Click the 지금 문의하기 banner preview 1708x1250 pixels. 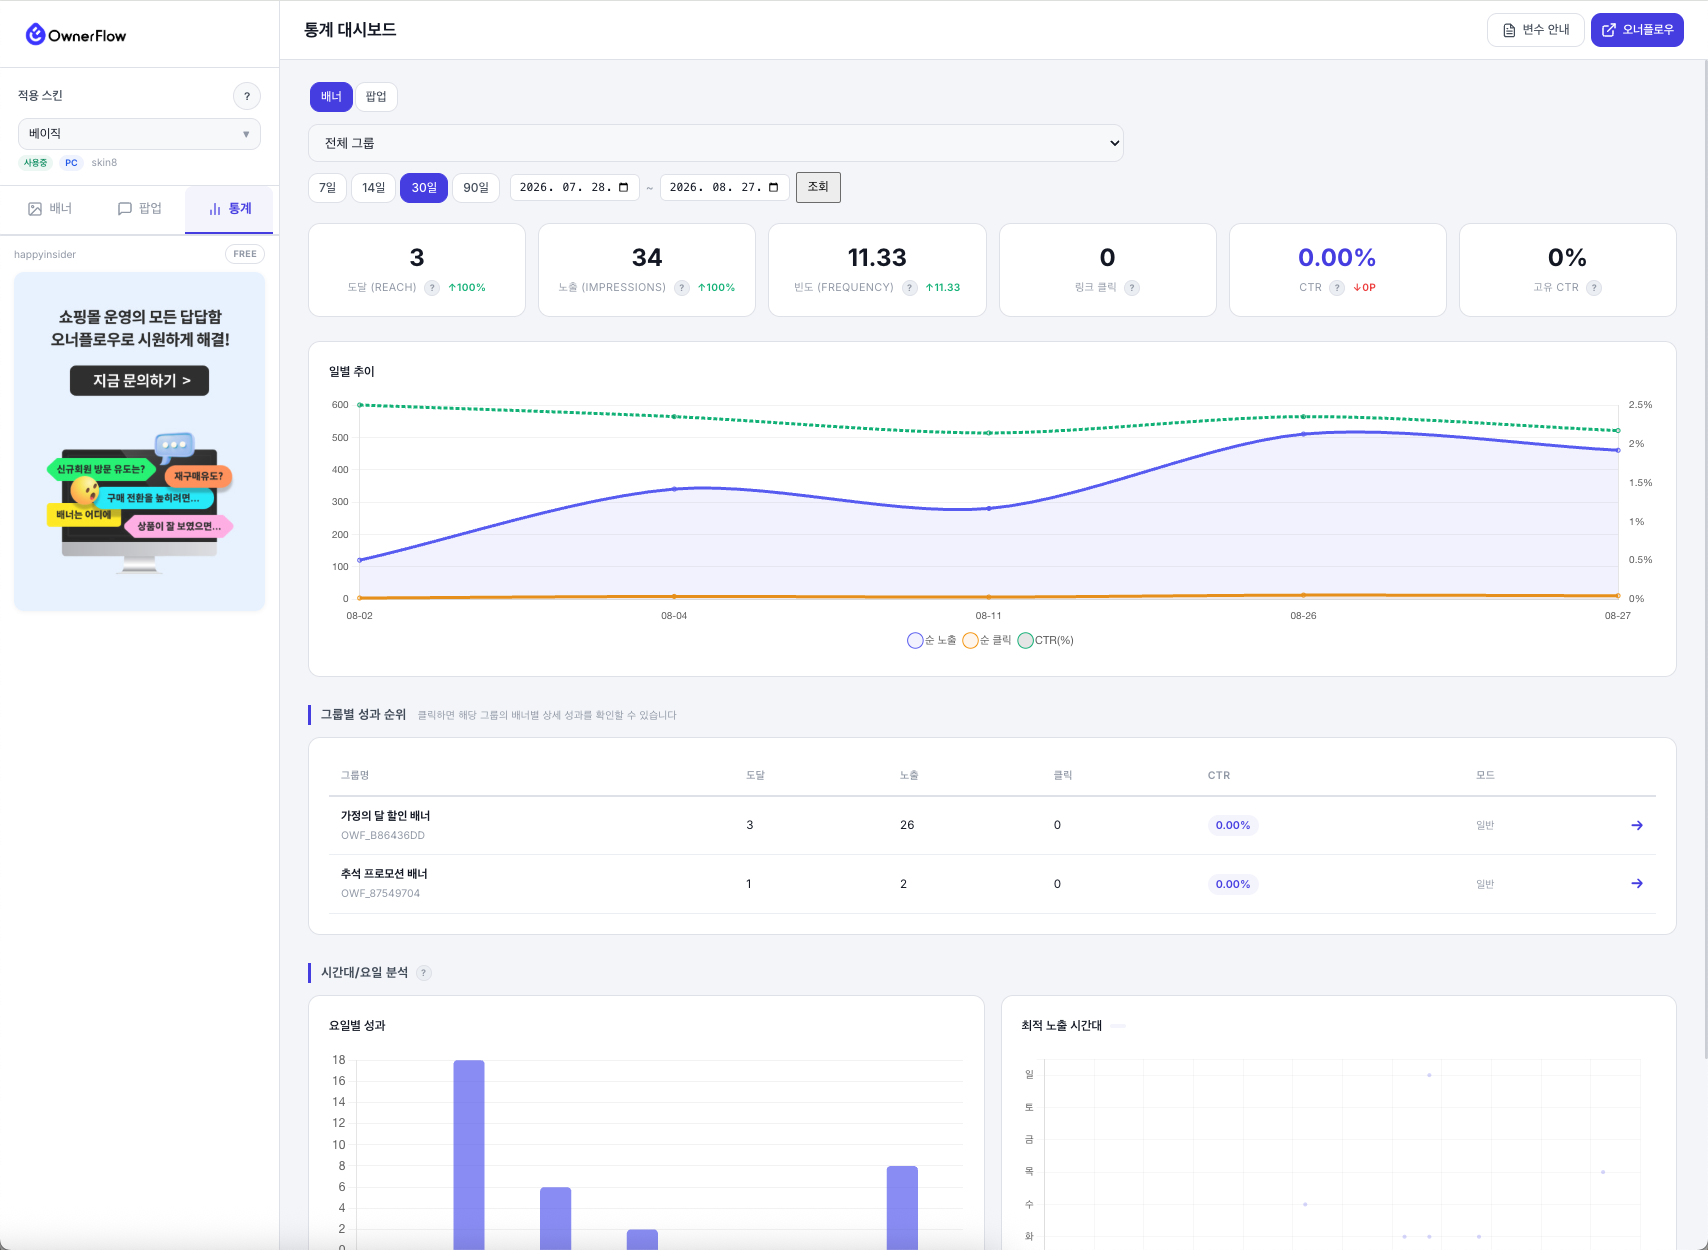pyautogui.click(x=139, y=381)
